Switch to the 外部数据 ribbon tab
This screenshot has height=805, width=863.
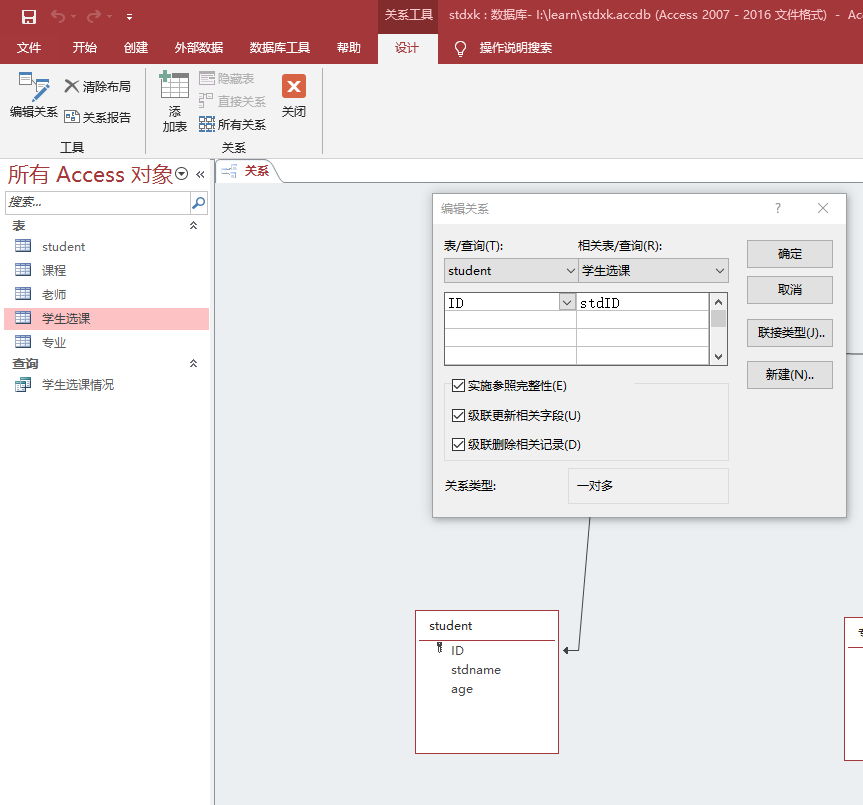[x=199, y=48]
